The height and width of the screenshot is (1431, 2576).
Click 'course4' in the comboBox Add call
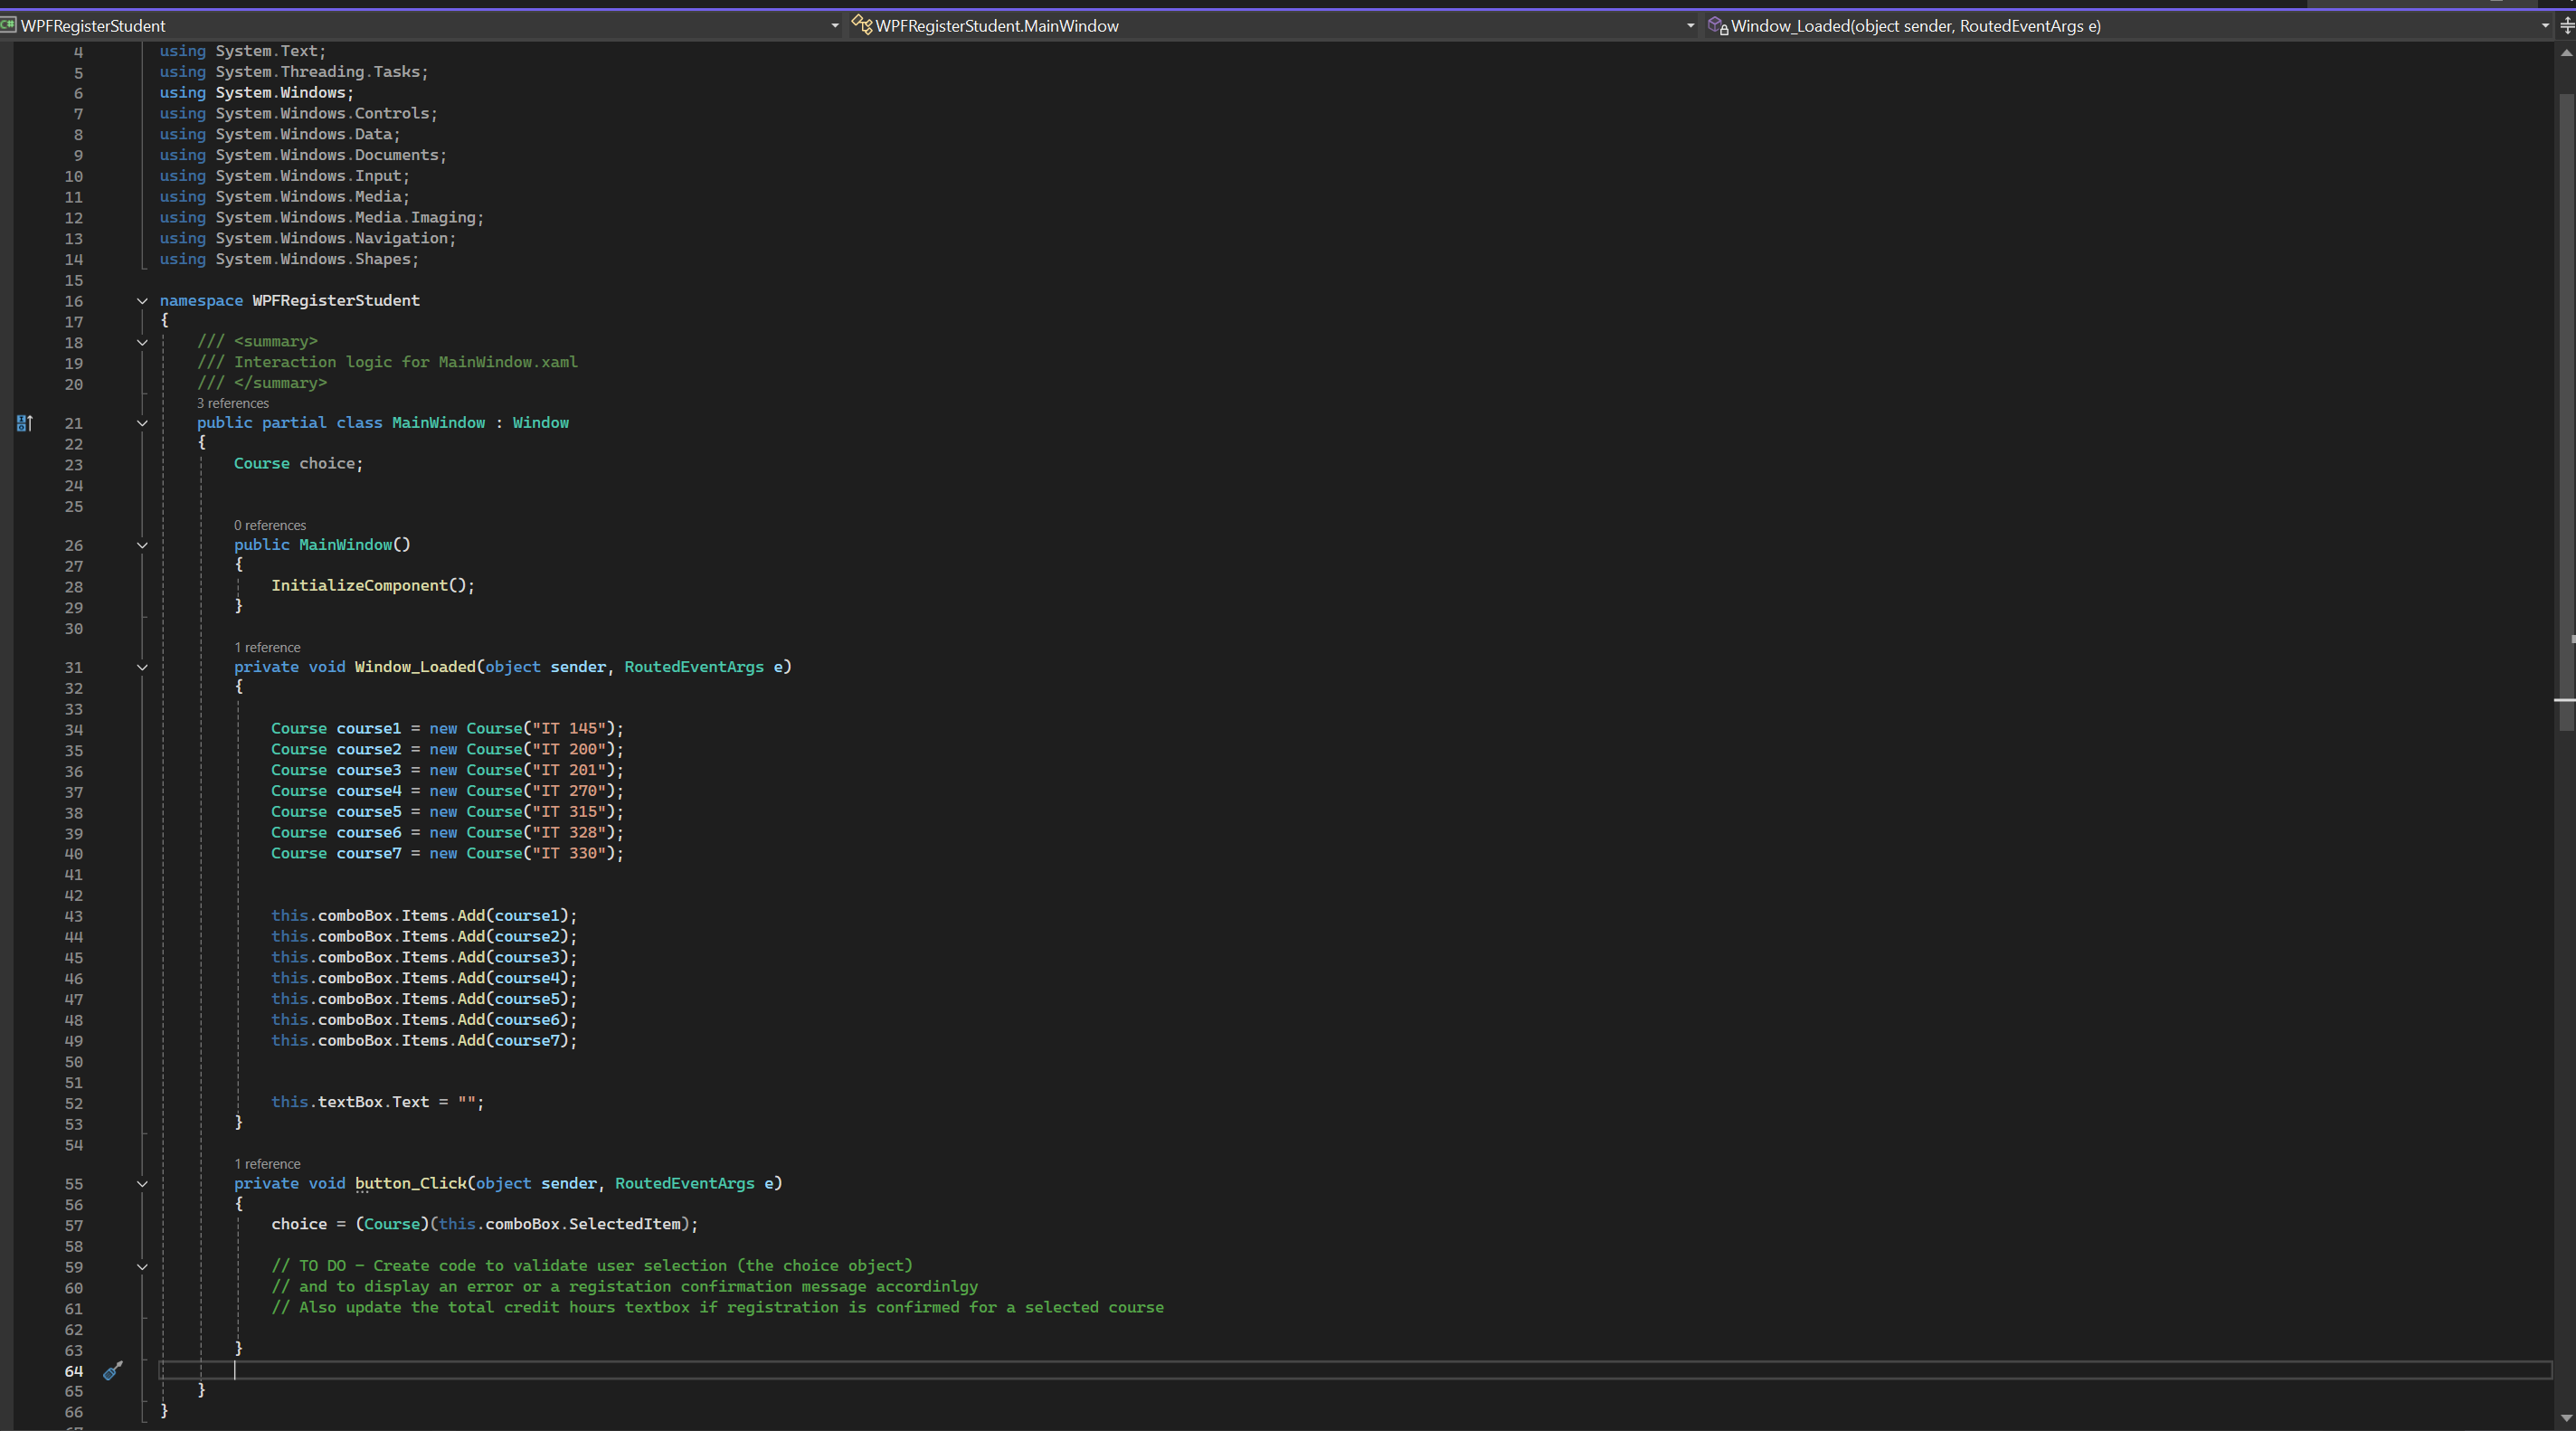click(x=527, y=979)
